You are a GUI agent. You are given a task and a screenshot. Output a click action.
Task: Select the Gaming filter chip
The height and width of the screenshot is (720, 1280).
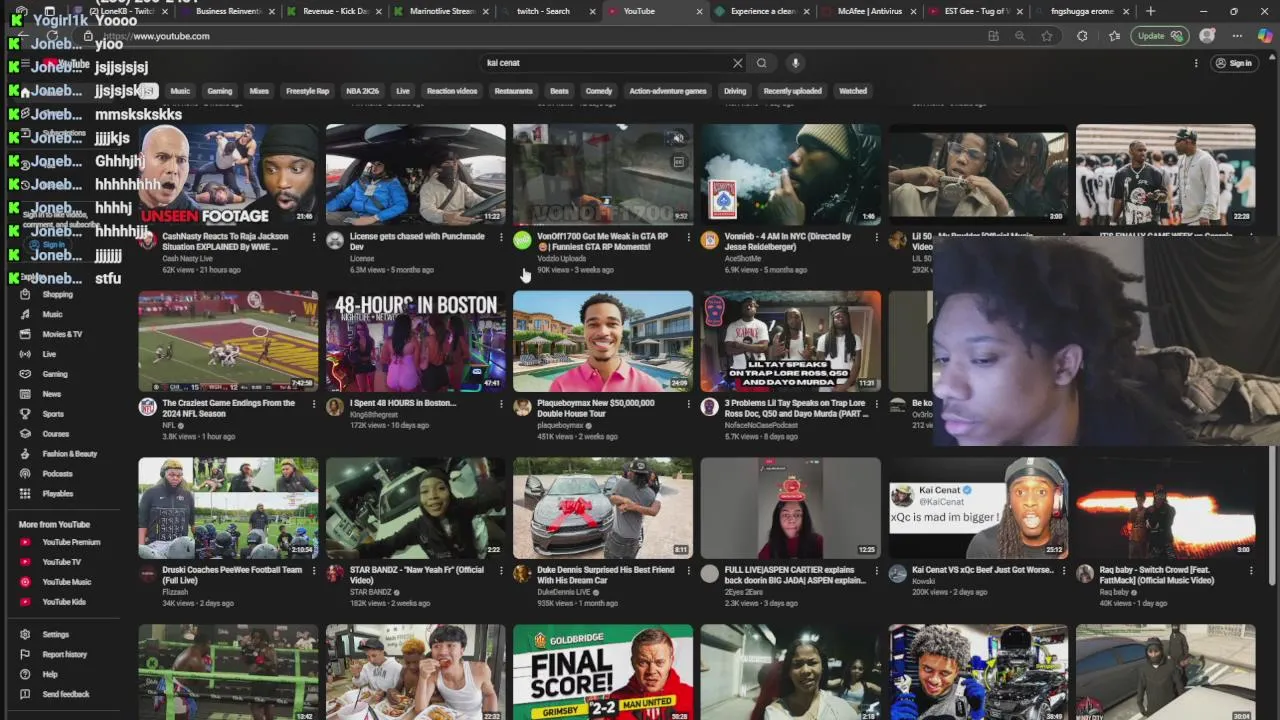(x=219, y=91)
